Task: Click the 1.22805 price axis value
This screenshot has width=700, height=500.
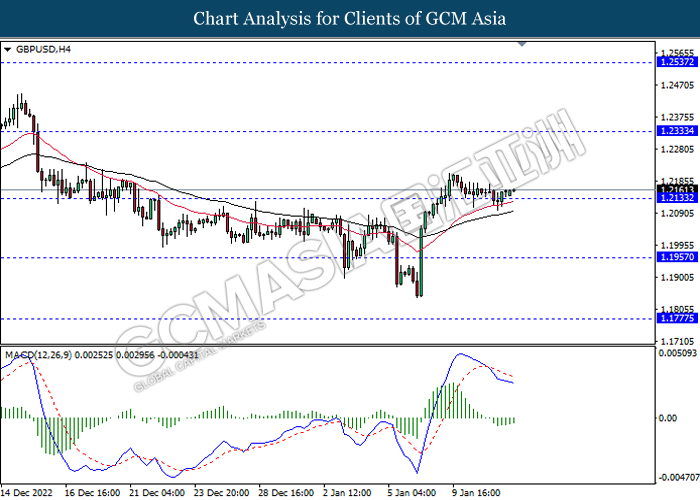Action: coord(678,149)
